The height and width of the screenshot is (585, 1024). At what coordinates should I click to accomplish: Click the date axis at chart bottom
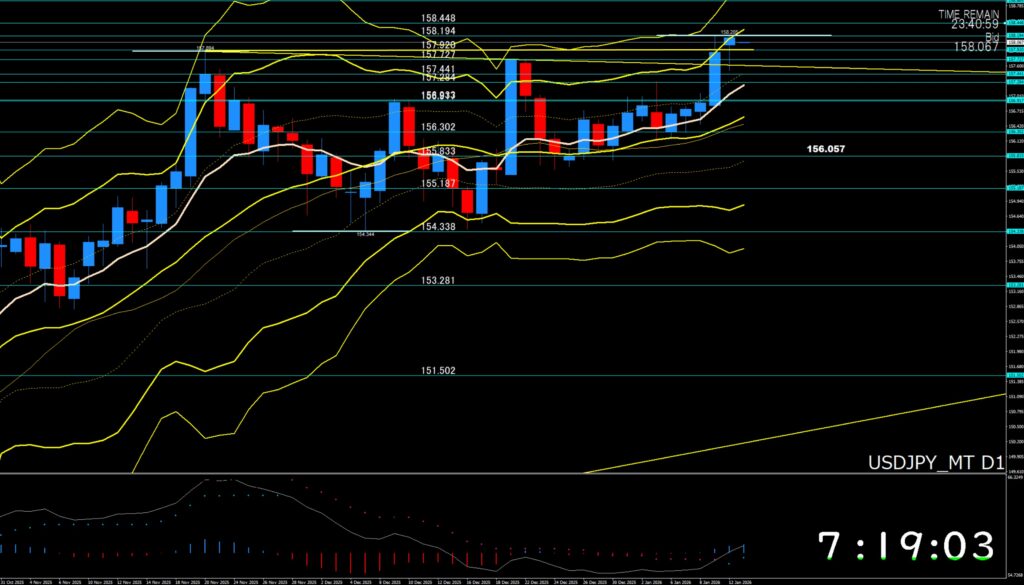pos(400,581)
